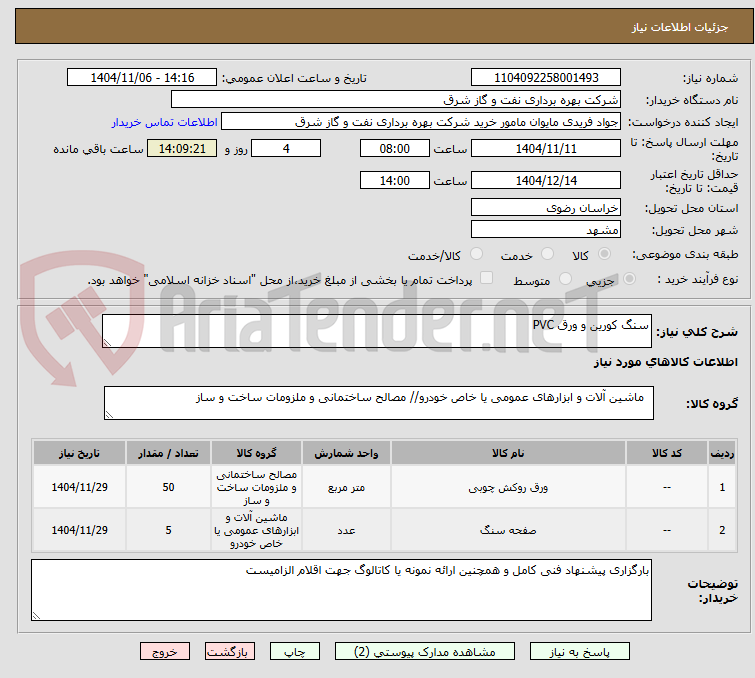Click the city field مشهد

tap(546, 229)
